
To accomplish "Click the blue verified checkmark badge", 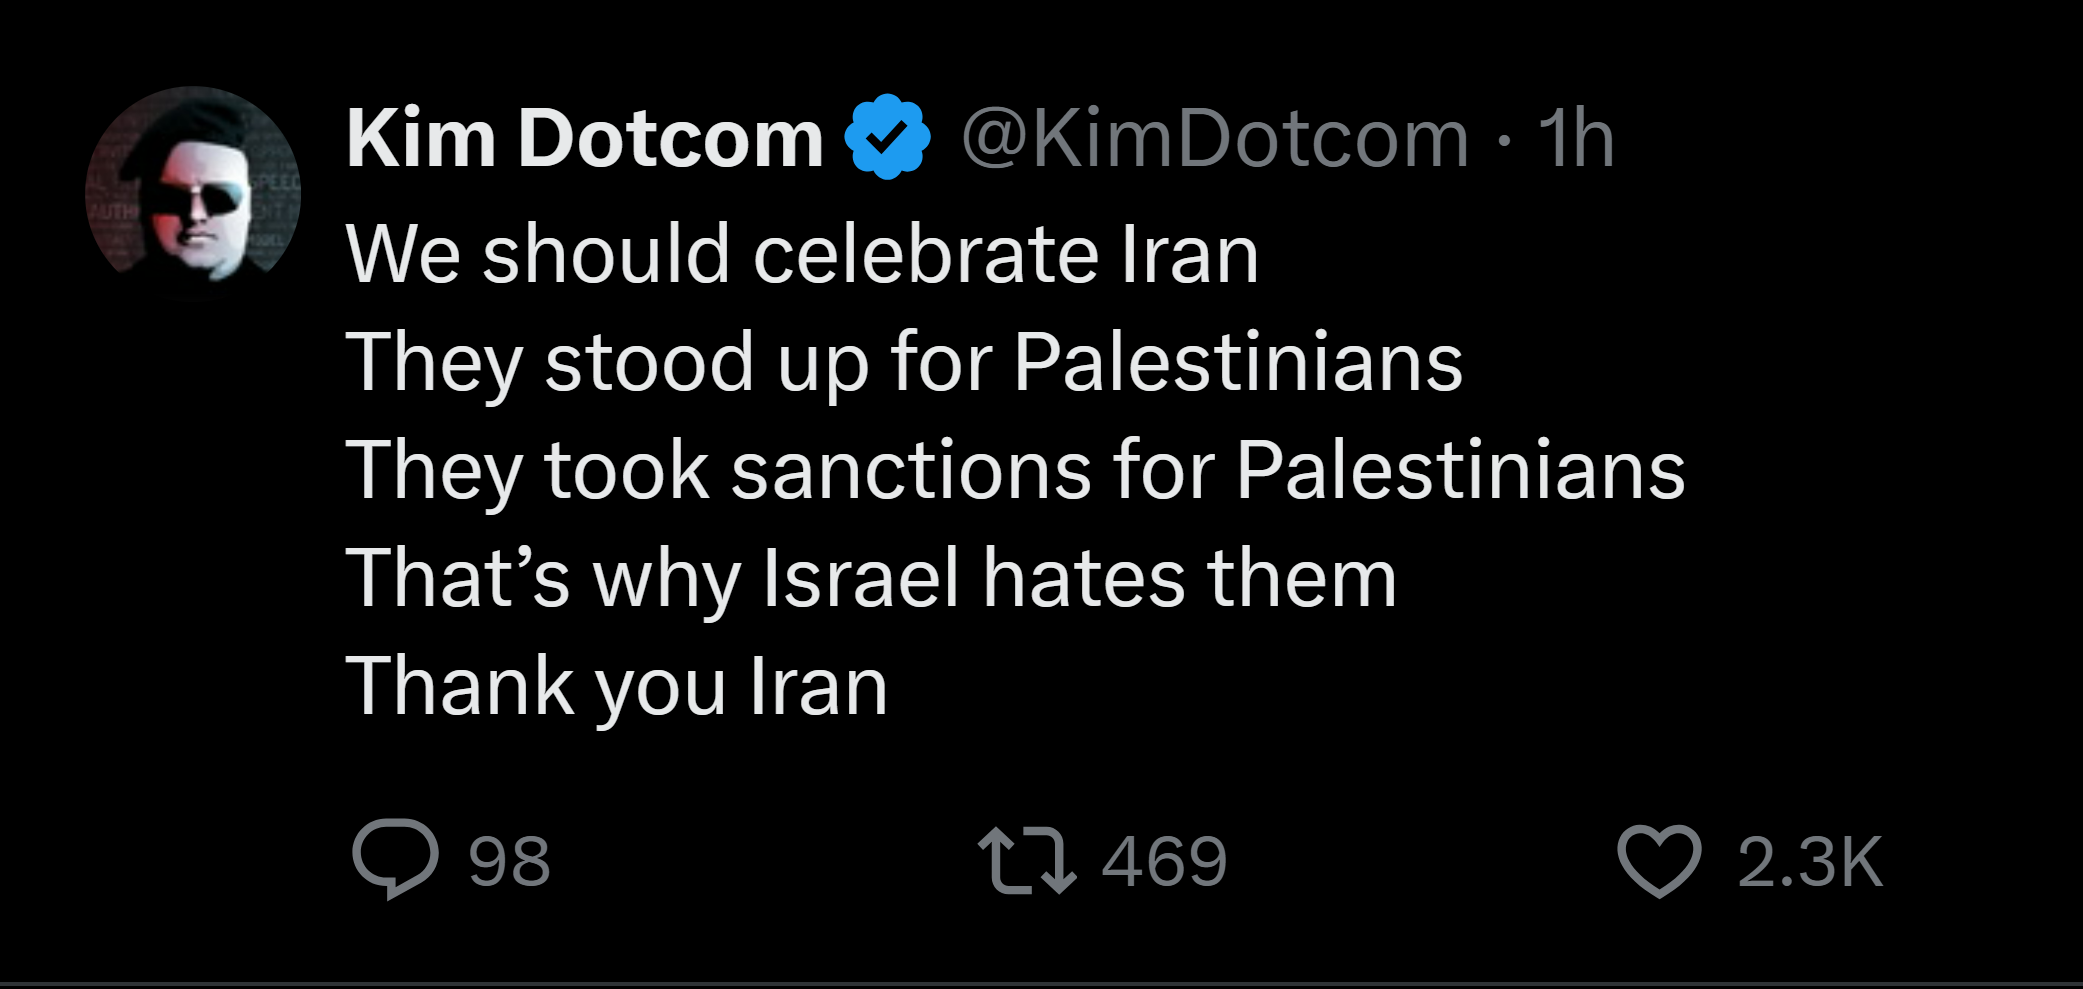I will [887, 137].
